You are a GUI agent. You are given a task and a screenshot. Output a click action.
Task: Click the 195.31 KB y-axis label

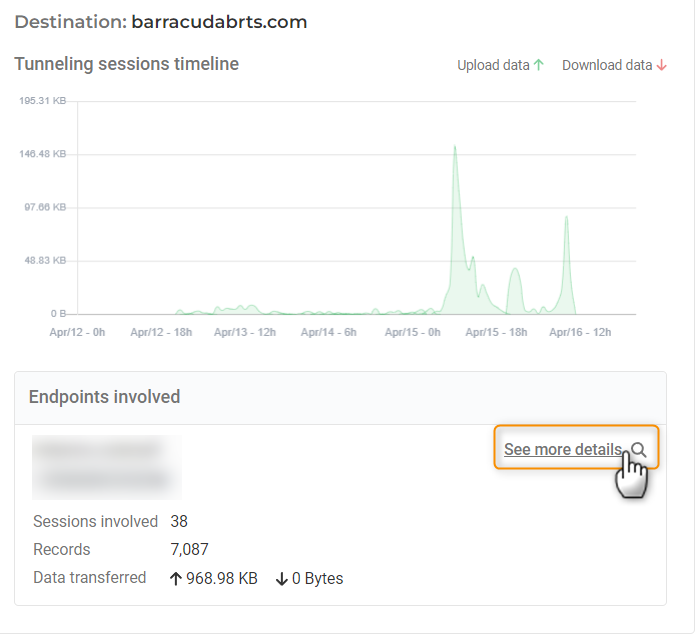point(43,101)
